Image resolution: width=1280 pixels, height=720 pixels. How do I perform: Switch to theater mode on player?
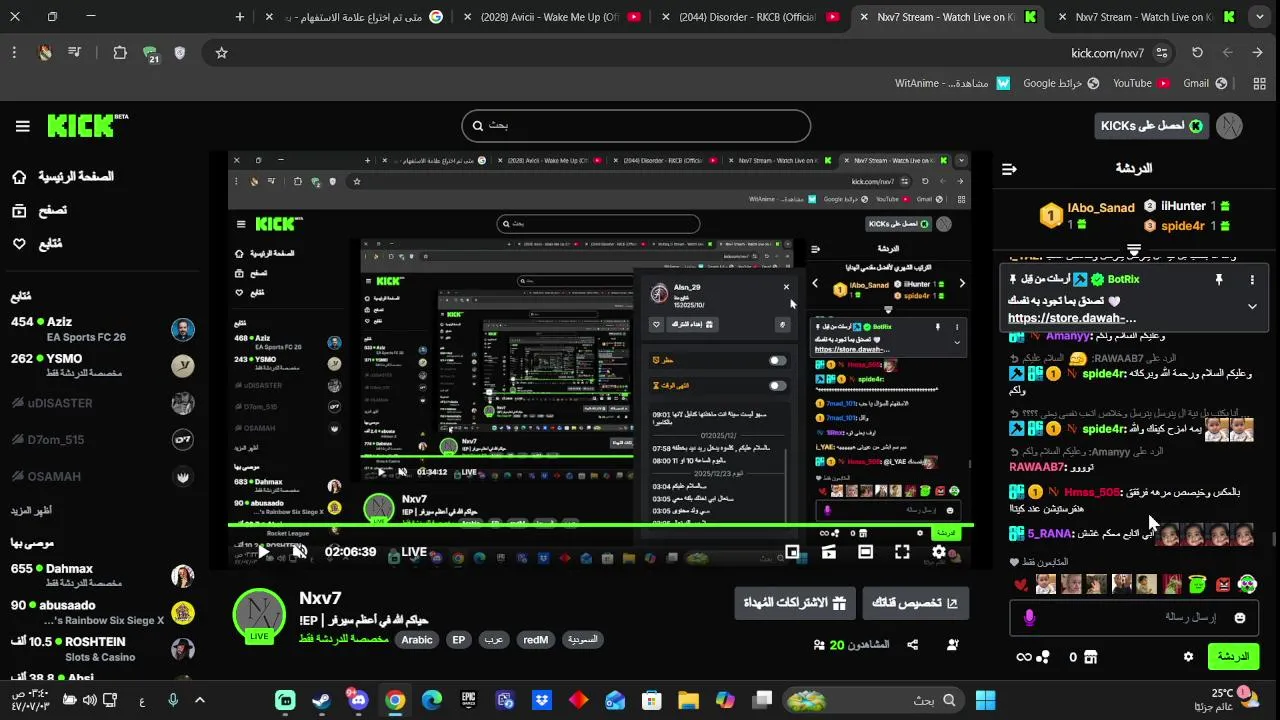tap(865, 552)
